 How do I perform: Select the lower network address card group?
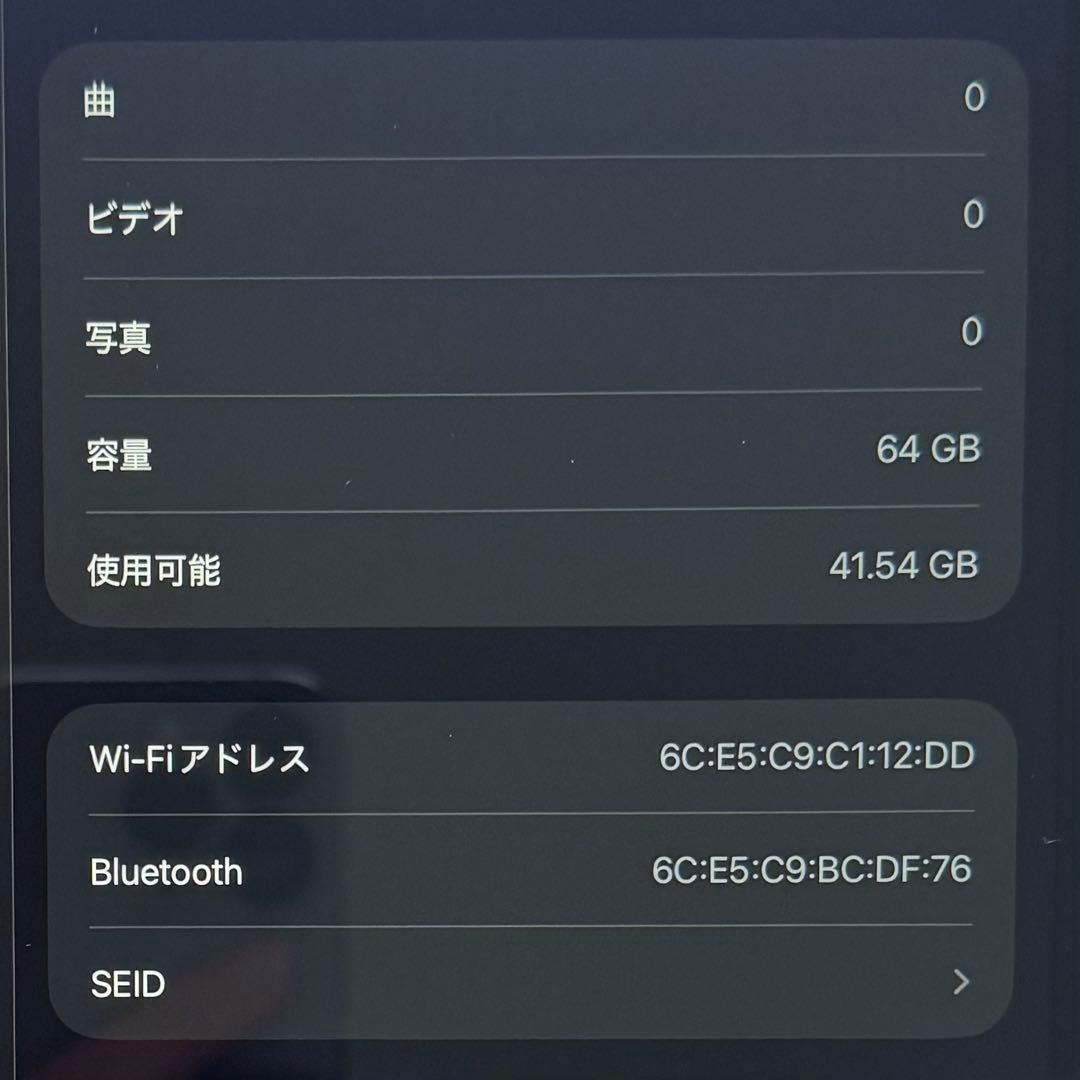[530, 871]
